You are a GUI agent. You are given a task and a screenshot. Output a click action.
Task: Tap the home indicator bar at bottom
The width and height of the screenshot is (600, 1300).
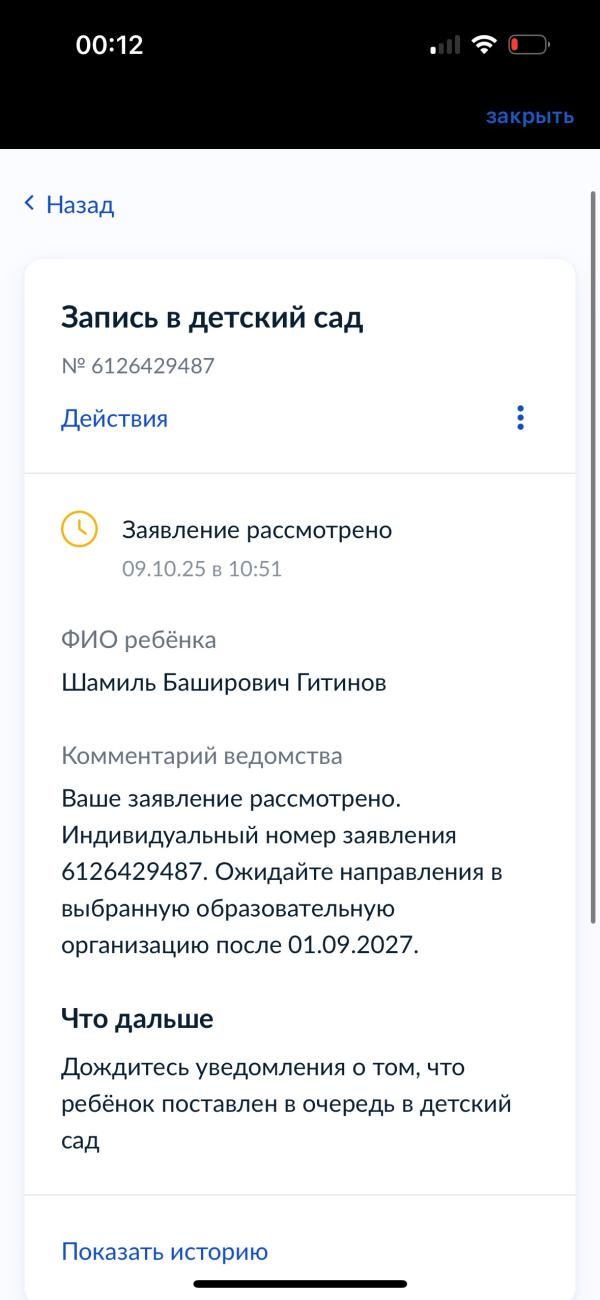click(x=300, y=1283)
